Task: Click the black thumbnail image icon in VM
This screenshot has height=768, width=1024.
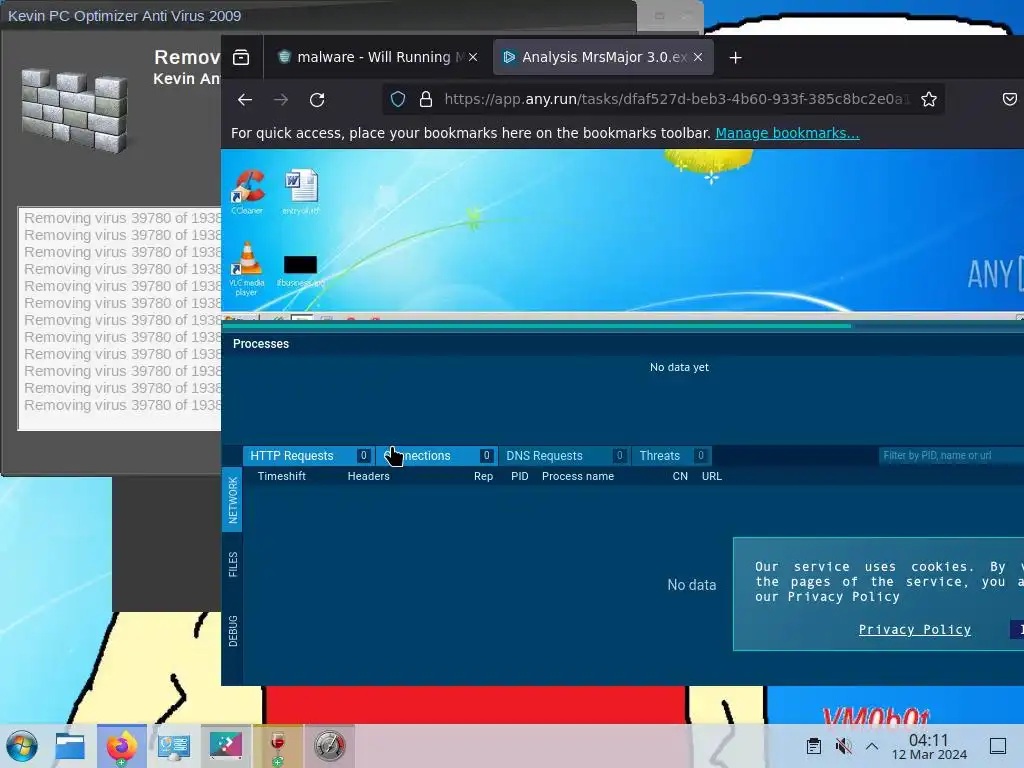Action: (x=300, y=270)
